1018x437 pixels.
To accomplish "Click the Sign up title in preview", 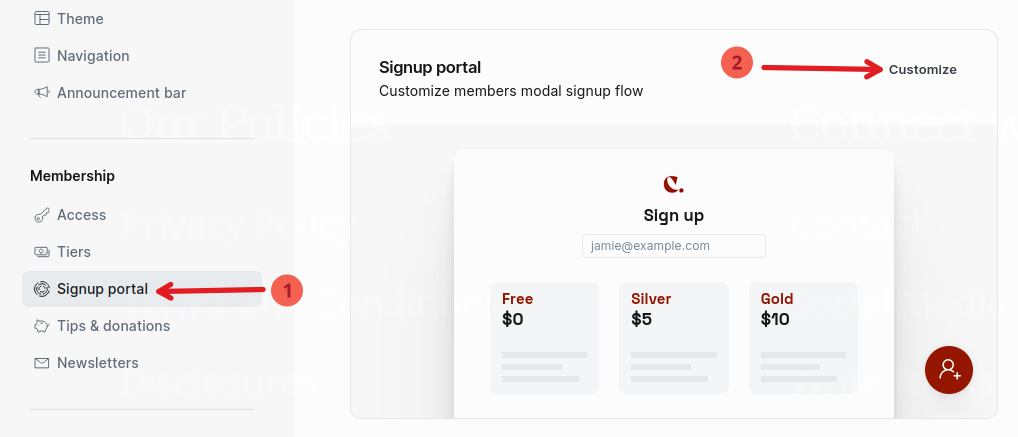I will click(673, 215).
